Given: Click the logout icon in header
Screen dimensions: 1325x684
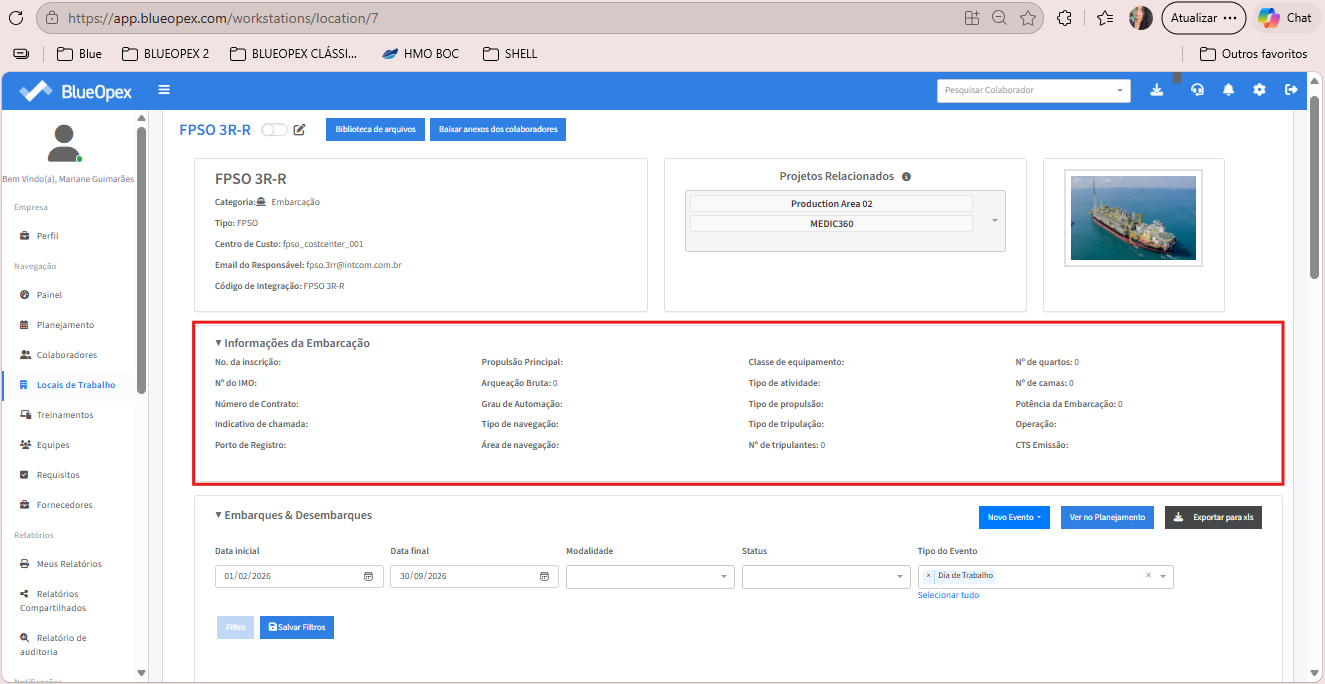Looking at the screenshot, I should pos(1291,90).
